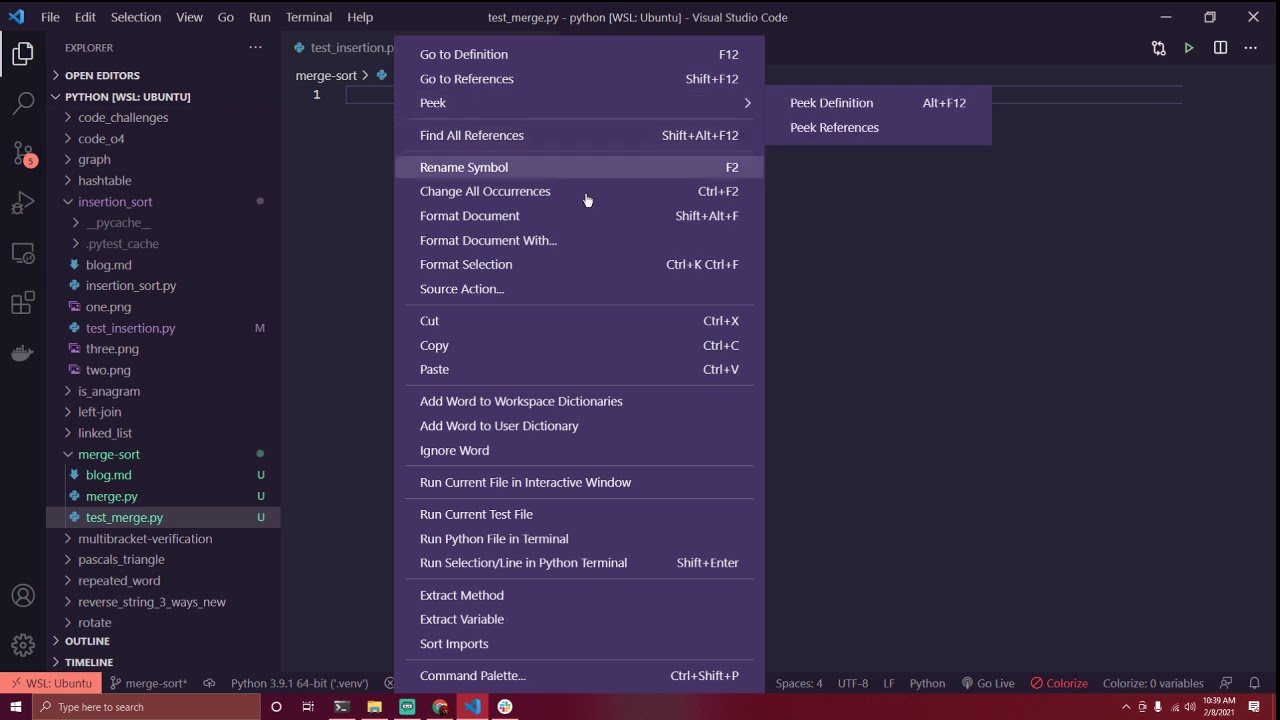The height and width of the screenshot is (720, 1280).
Task: Click the merge-sort* branch in status bar
Action: tap(148, 683)
